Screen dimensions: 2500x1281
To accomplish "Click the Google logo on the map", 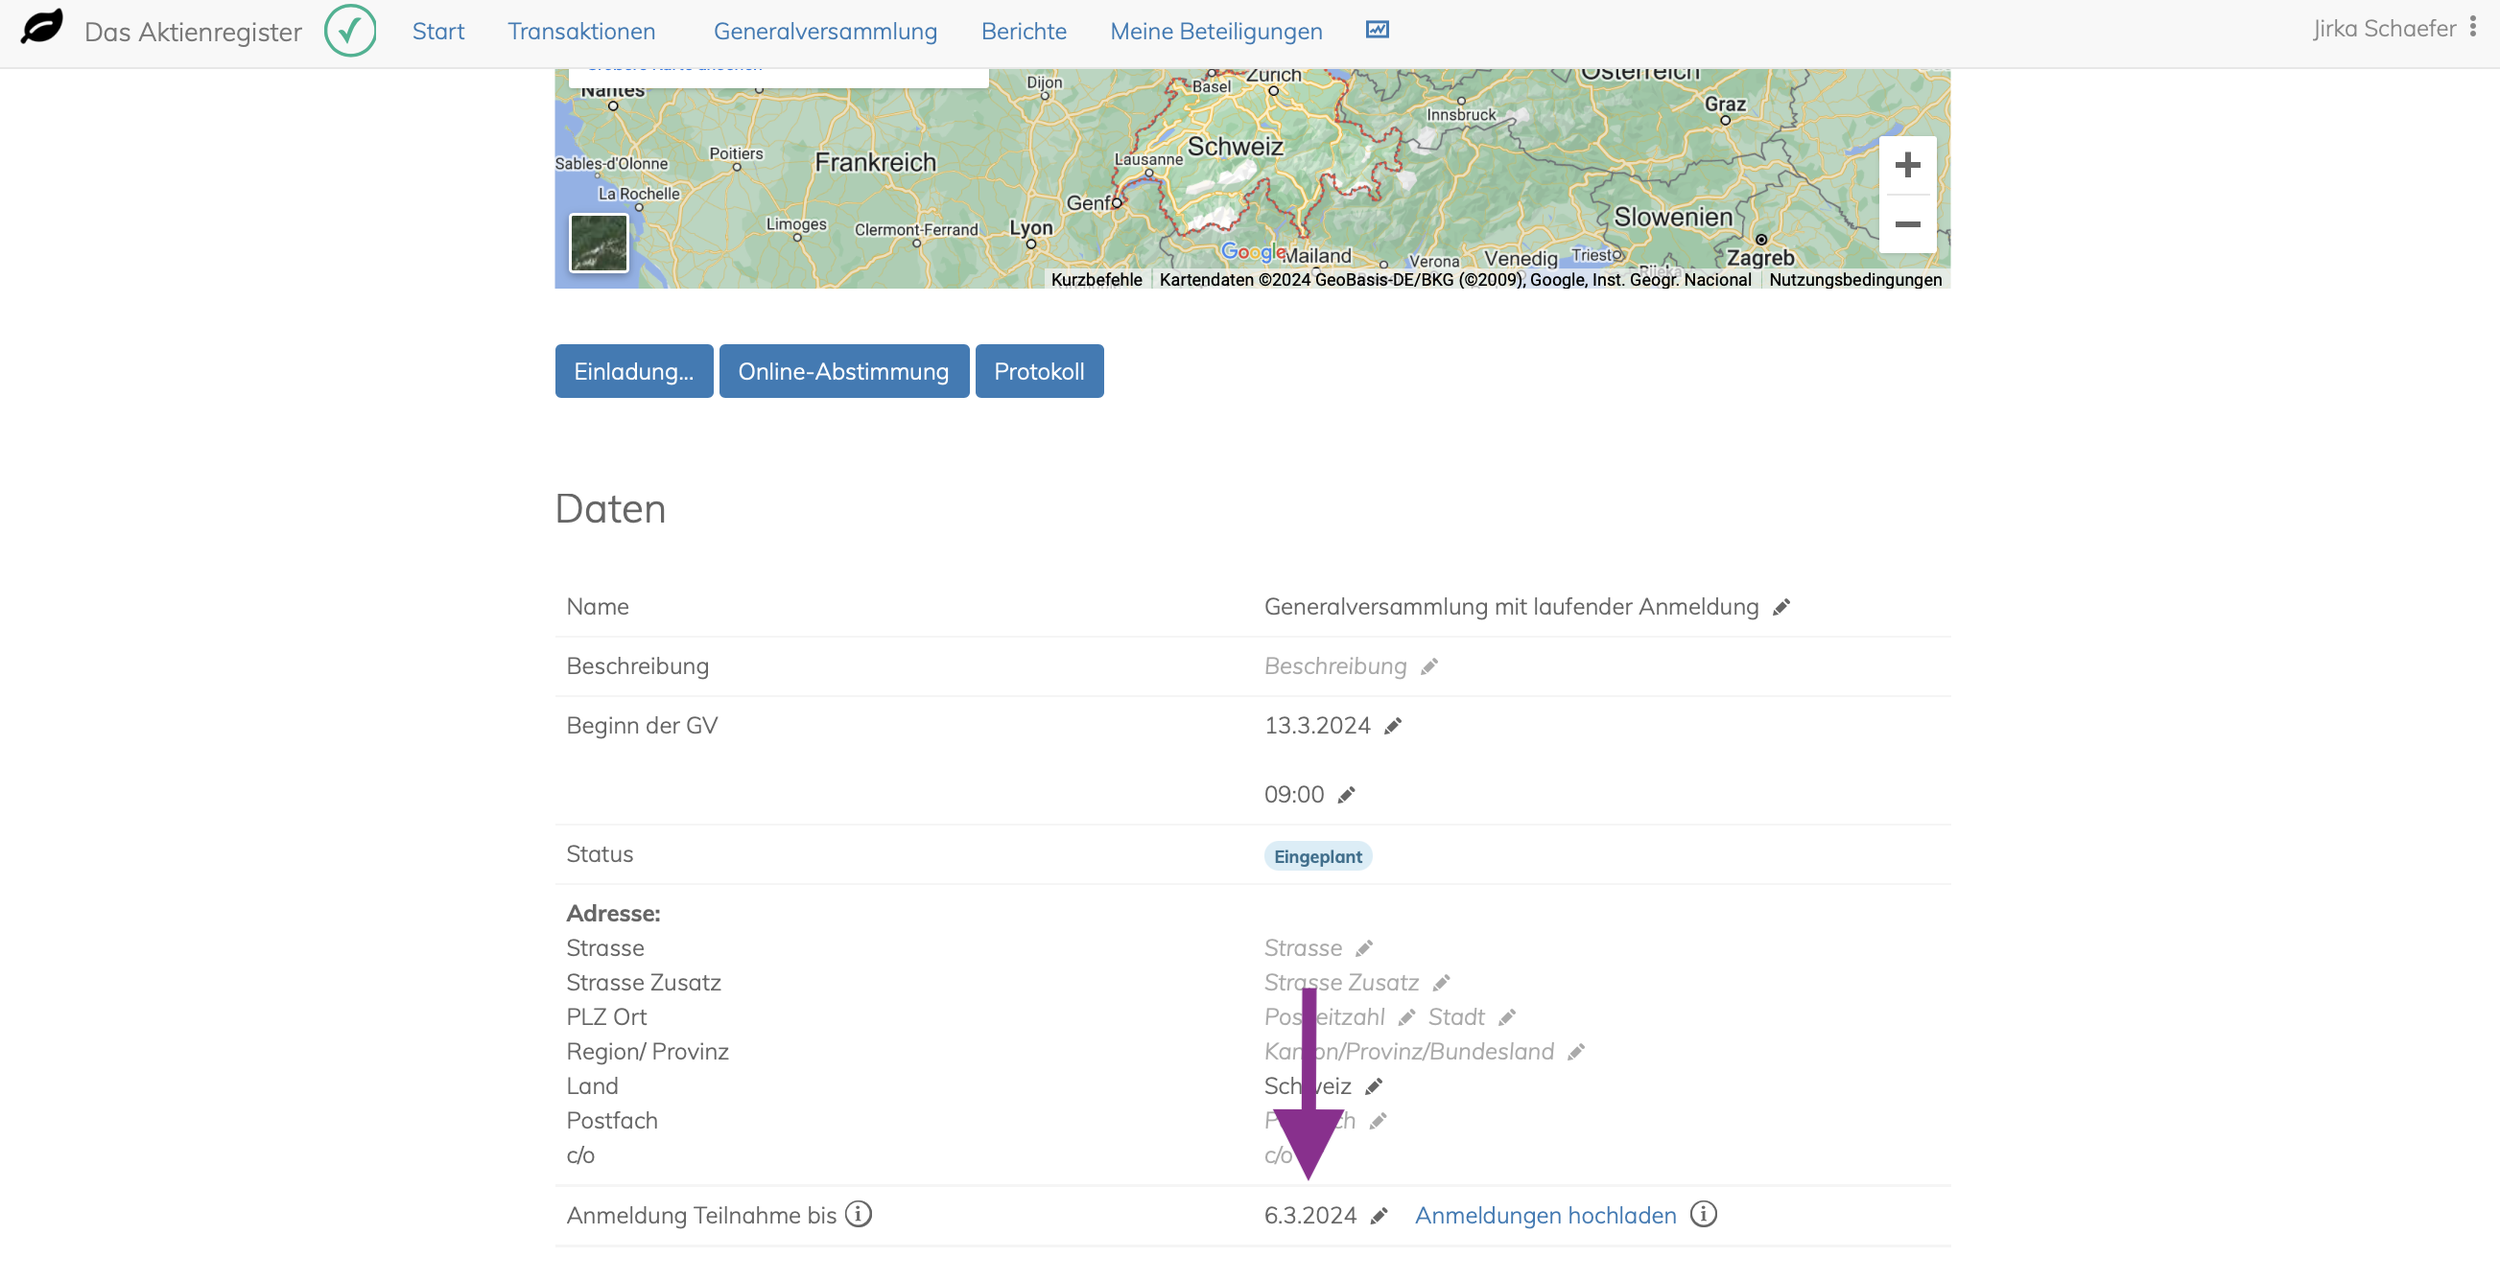I will tap(1253, 251).
